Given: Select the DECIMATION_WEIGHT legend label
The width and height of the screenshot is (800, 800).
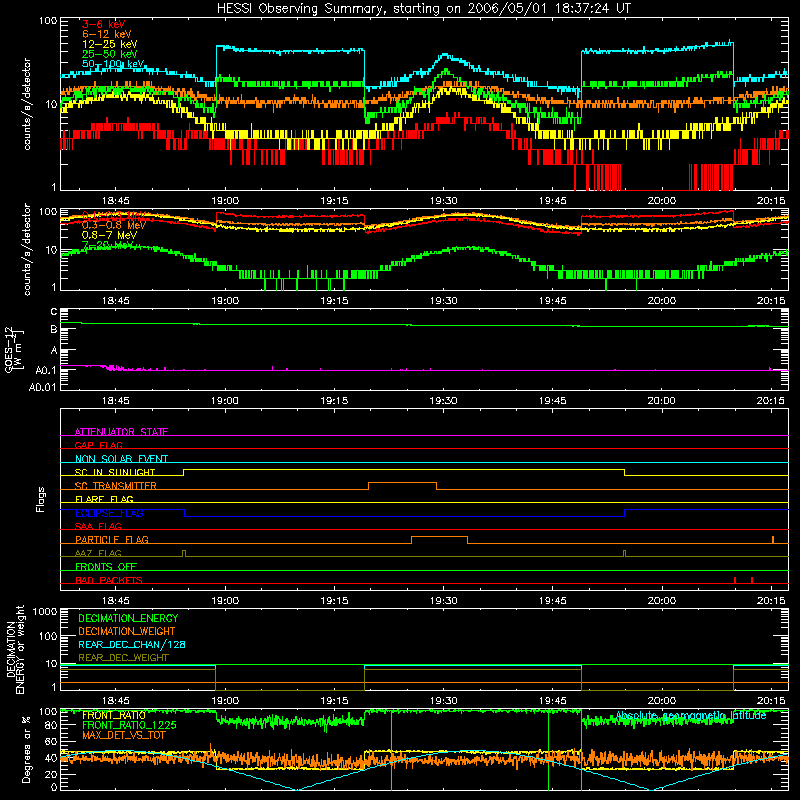Looking at the screenshot, I should [x=127, y=631].
